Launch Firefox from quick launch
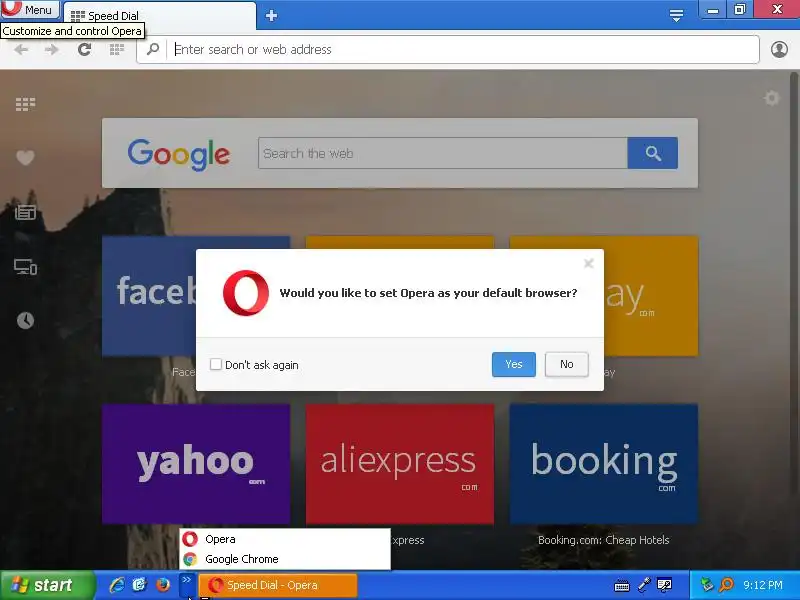 click(163, 585)
